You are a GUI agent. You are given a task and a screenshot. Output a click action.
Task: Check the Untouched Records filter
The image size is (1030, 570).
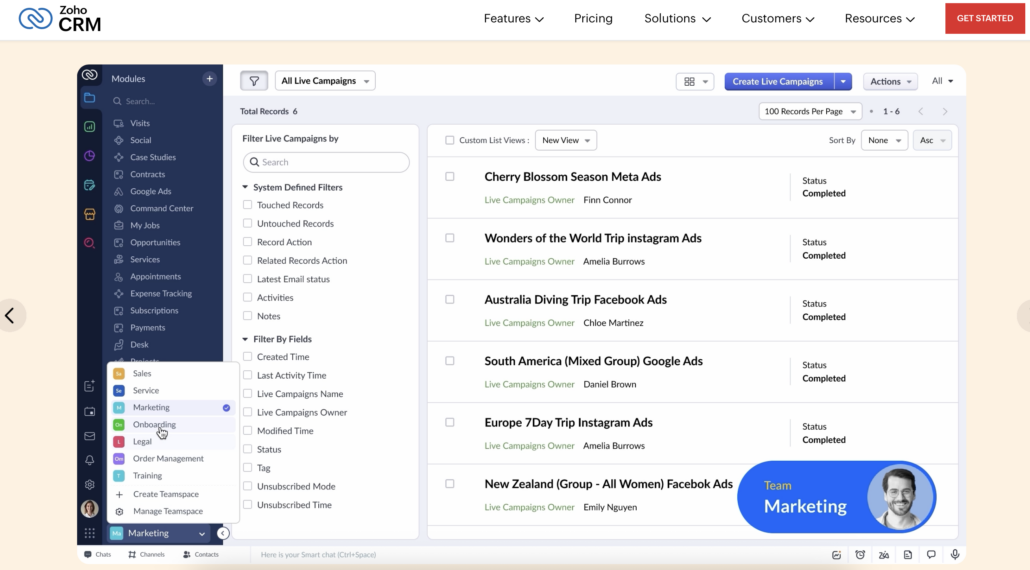pyautogui.click(x=248, y=223)
